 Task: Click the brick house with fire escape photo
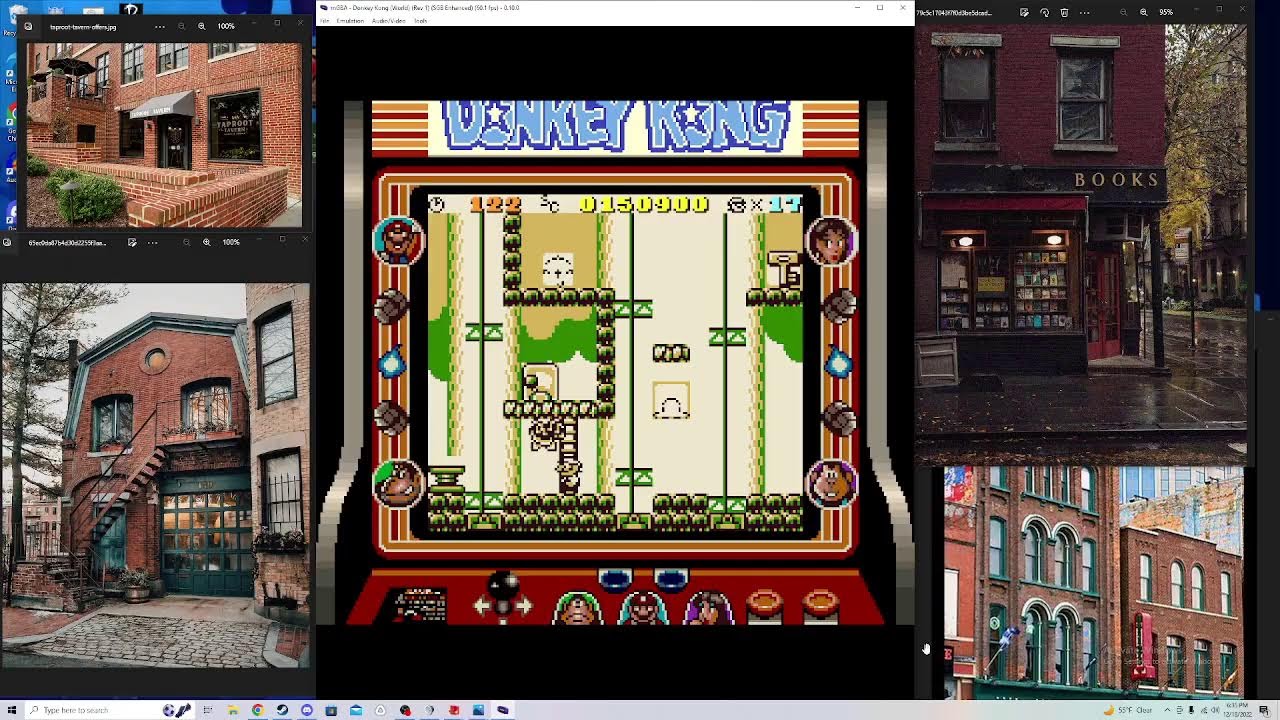[155, 475]
